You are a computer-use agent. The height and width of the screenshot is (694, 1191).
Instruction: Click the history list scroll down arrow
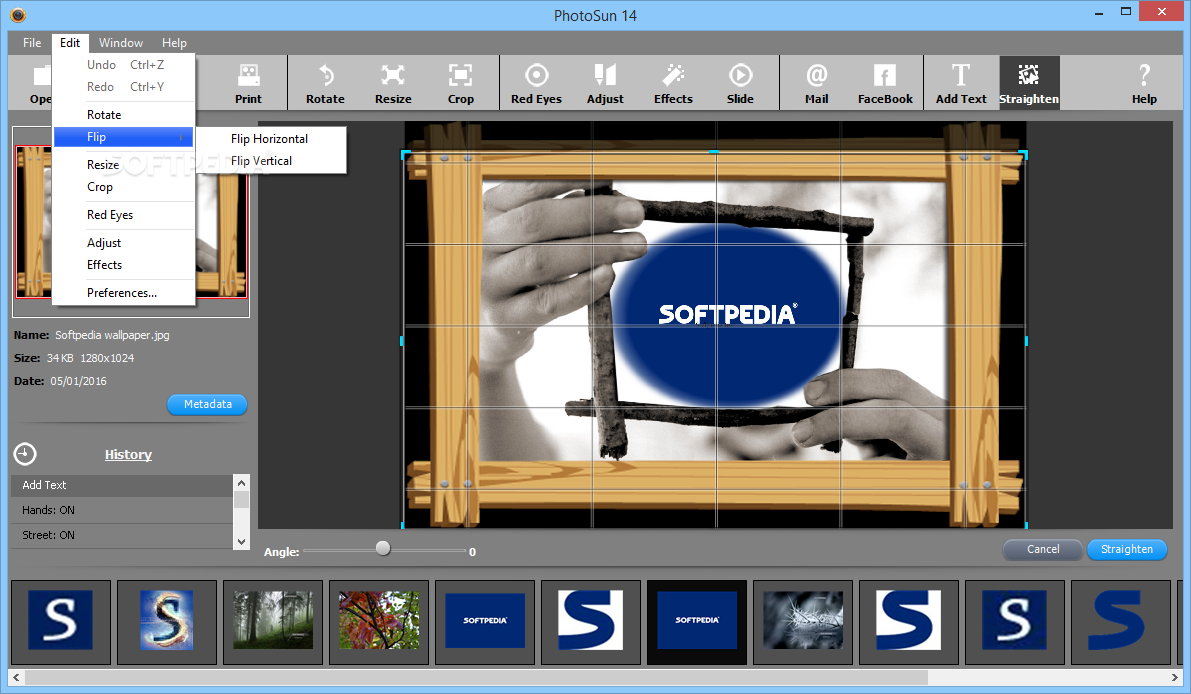click(242, 541)
